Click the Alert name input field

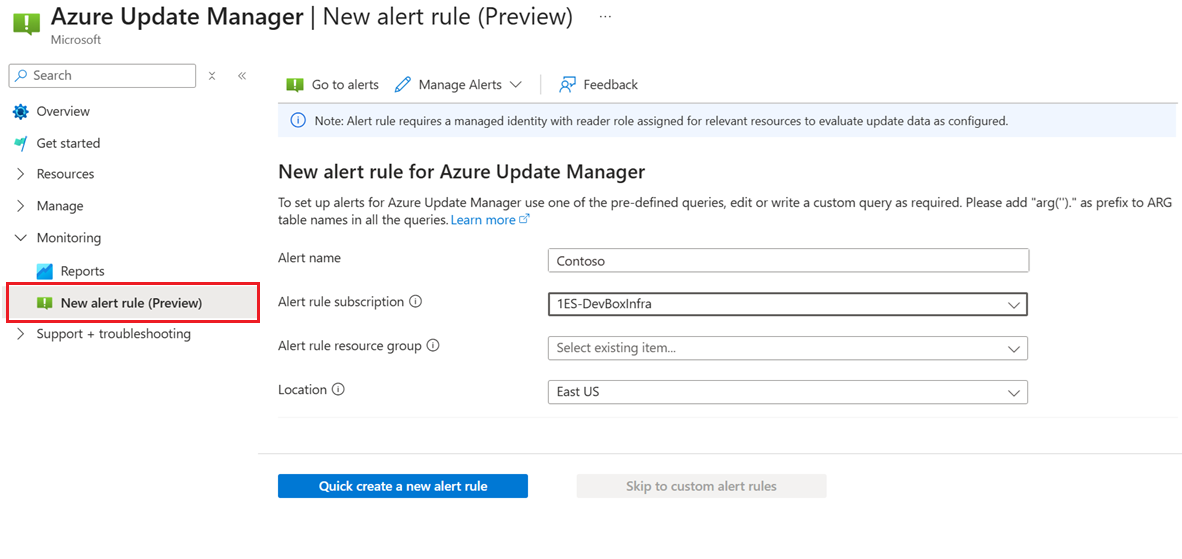tap(787, 260)
